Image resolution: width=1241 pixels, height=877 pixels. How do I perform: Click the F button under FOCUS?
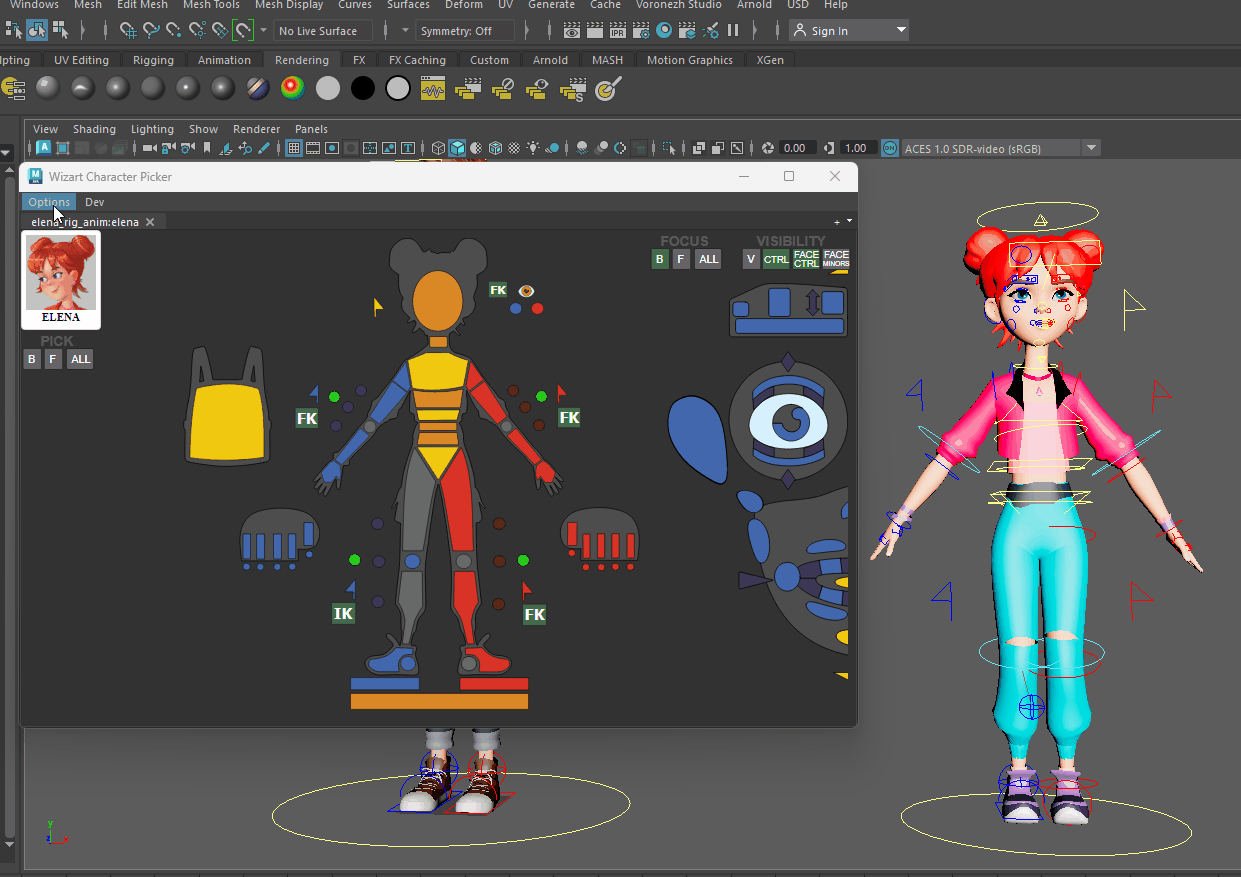click(681, 259)
